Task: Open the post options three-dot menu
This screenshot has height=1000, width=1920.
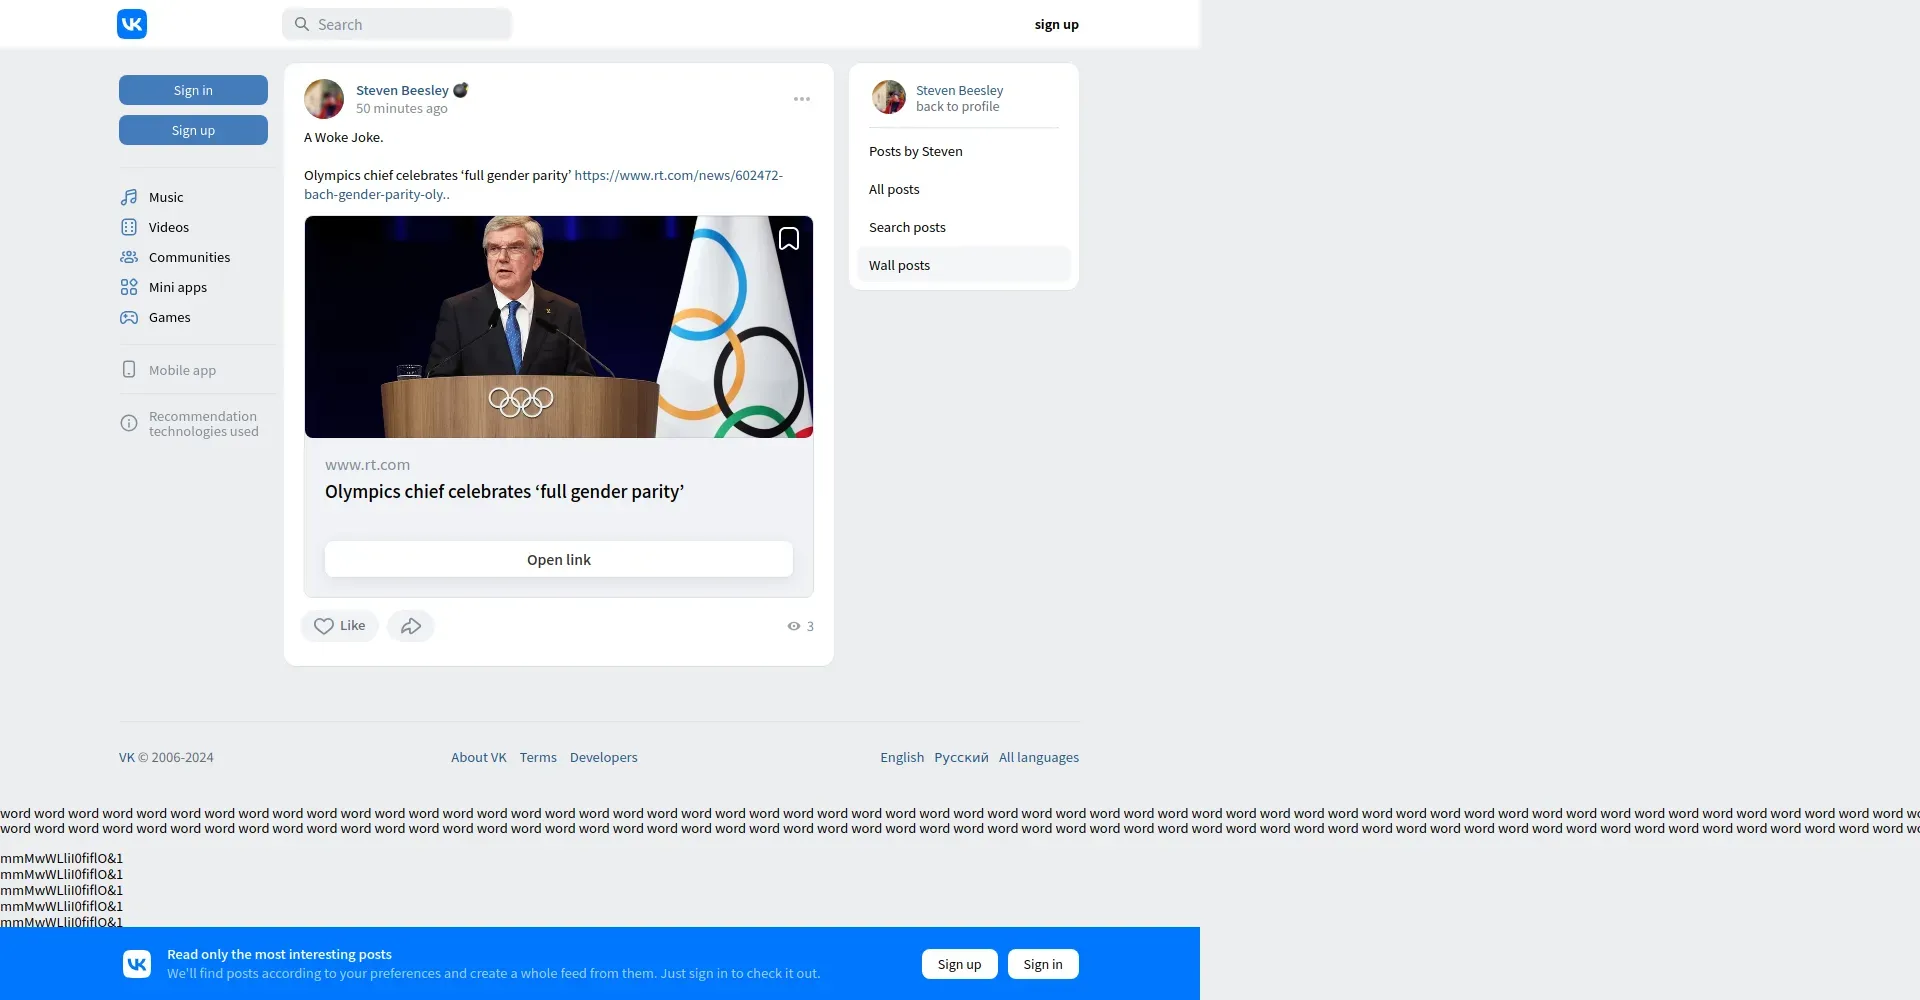Action: point(802,99)
